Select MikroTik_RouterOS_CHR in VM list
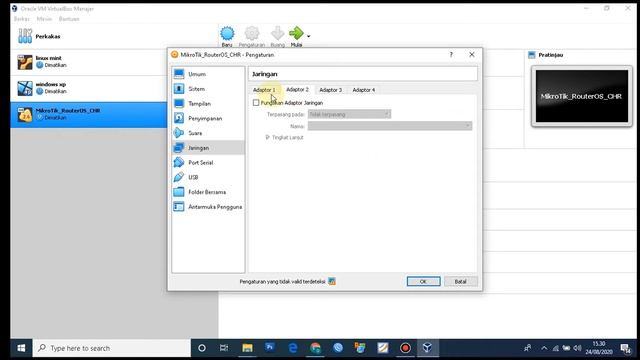The image size is (640, 360). [x=89, y=115]
